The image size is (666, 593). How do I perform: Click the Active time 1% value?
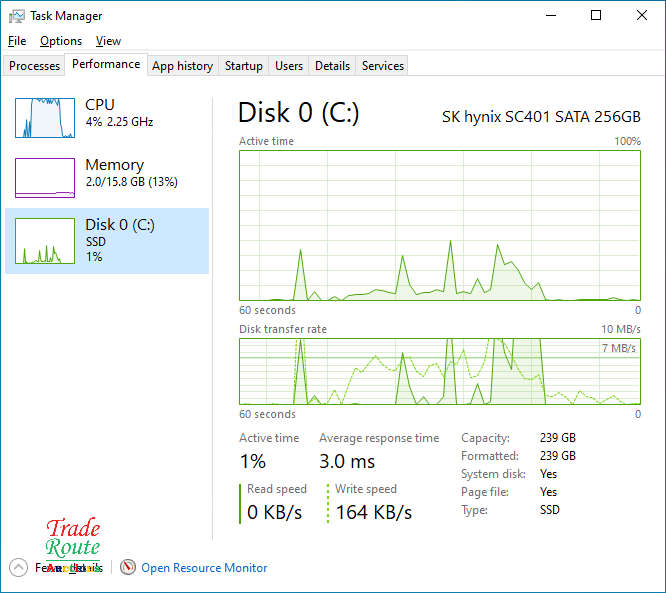(253, 462)
